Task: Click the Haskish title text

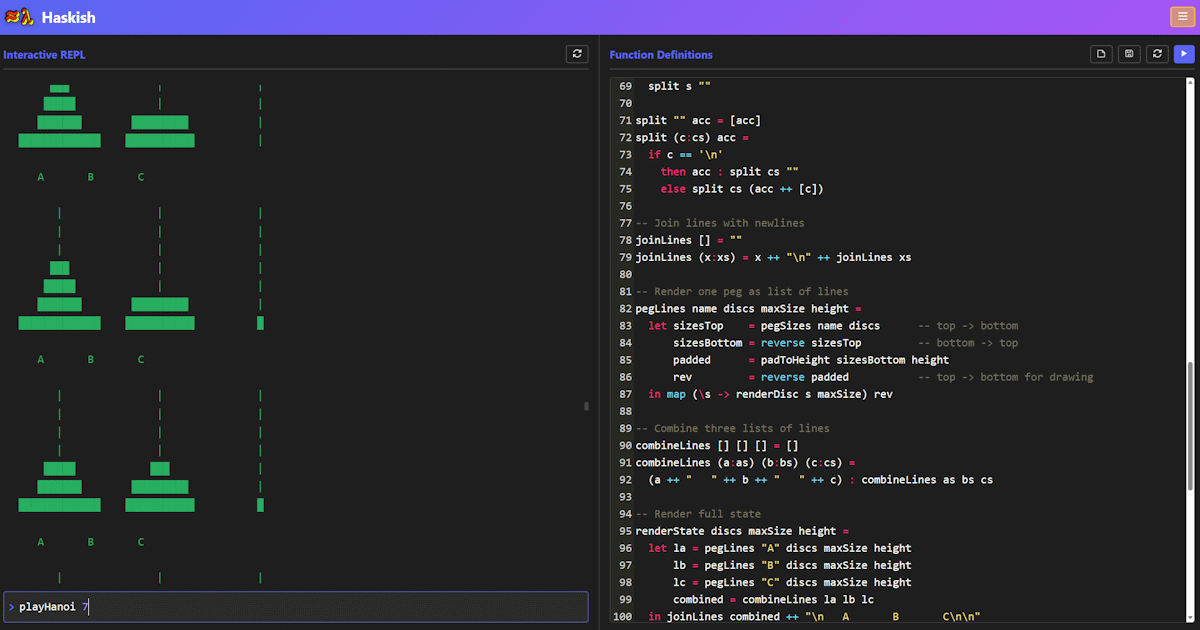Action: click(x=69, y=18)
